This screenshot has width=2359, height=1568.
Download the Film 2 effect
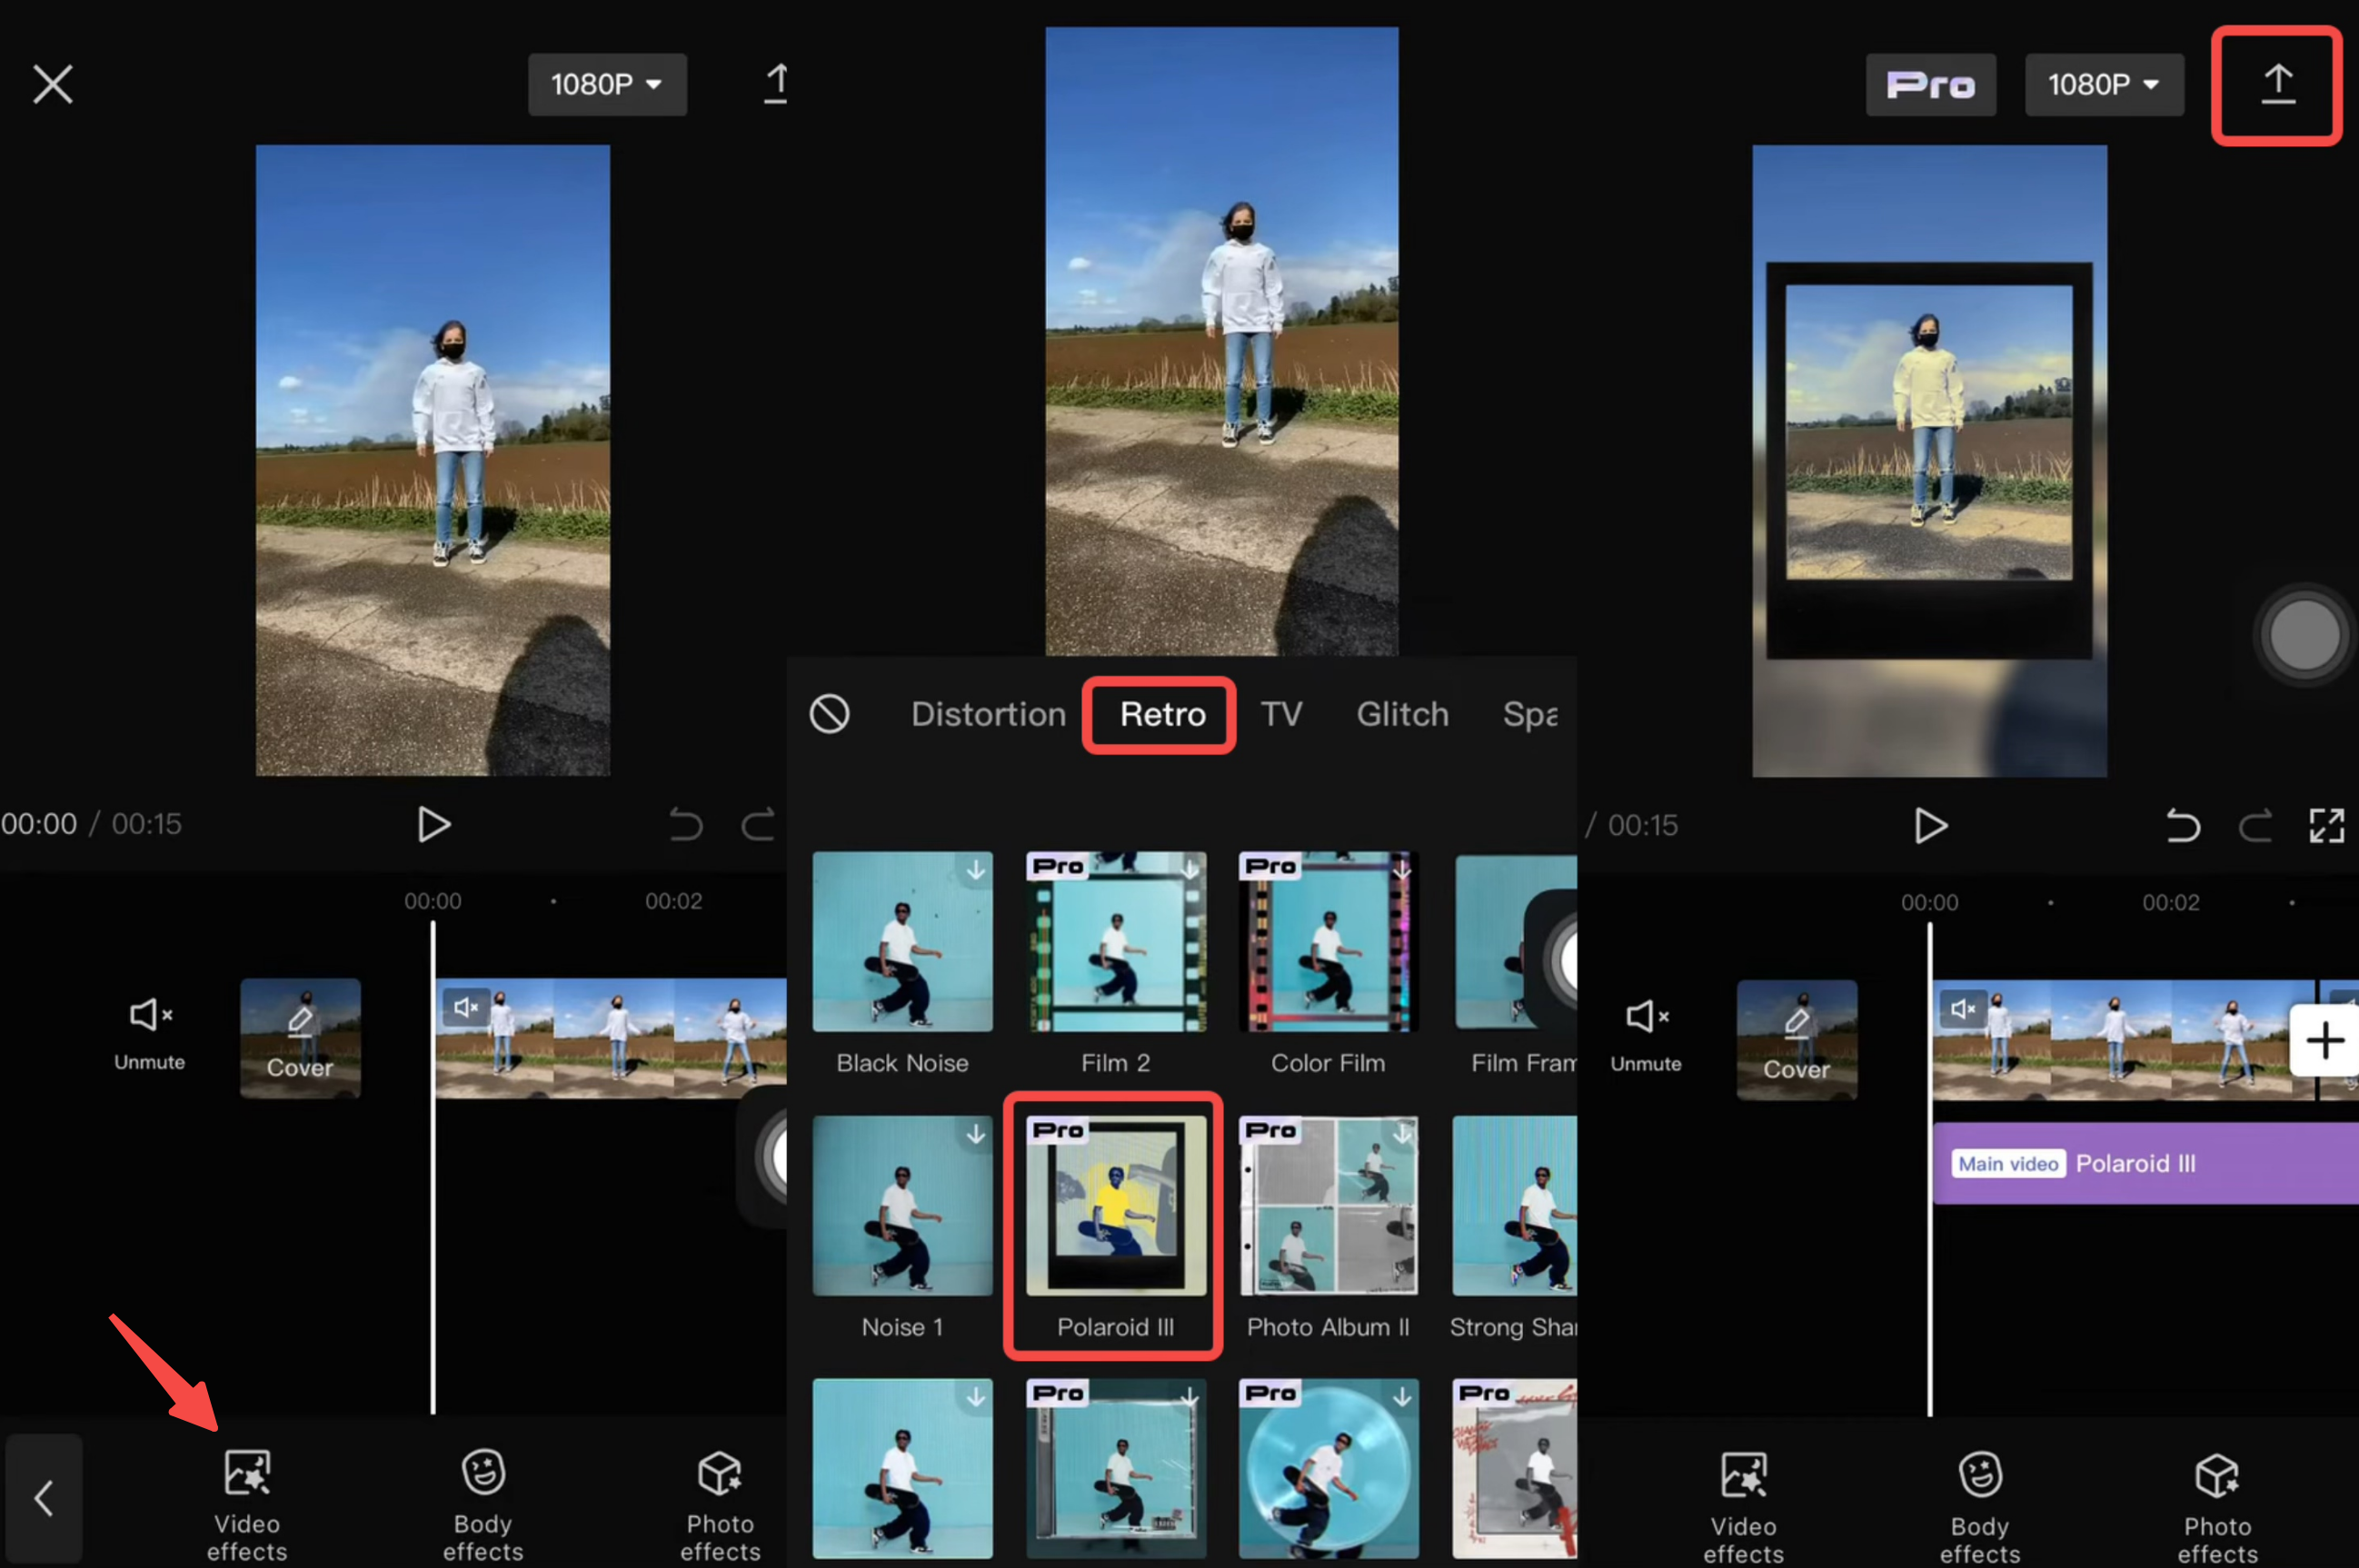point(1189,870)
